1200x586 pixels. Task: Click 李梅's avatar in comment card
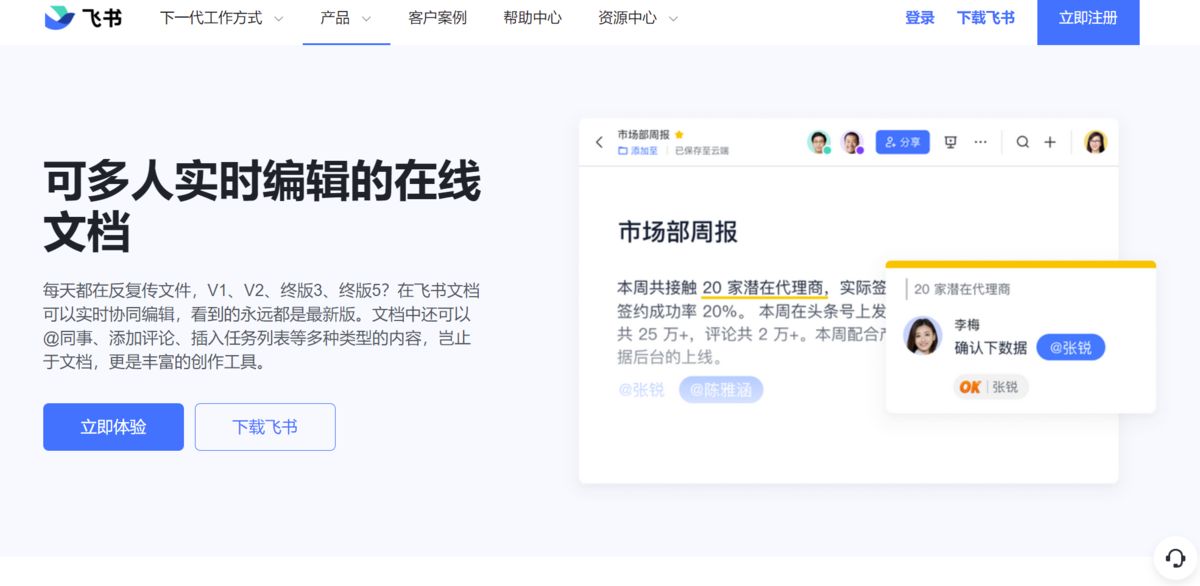pyautogui.click(x=923, y=336)
